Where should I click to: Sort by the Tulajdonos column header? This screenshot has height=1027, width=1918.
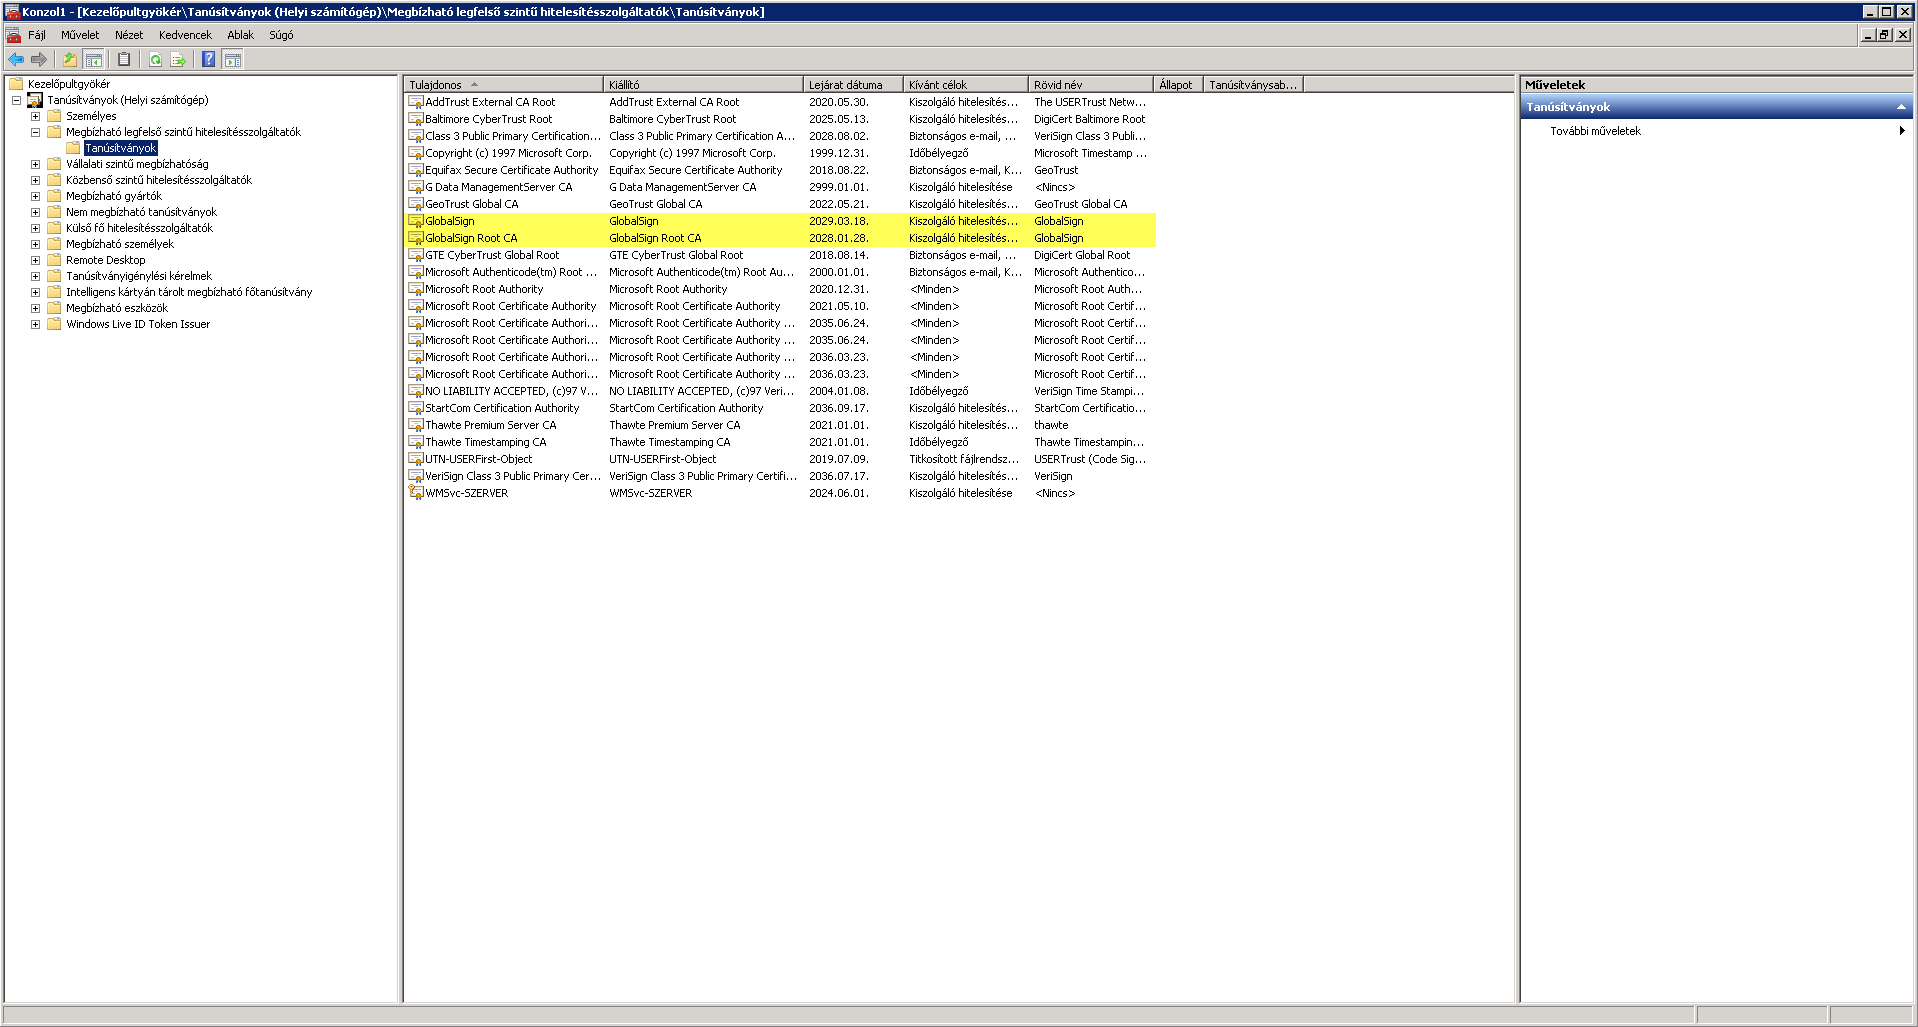503,85
